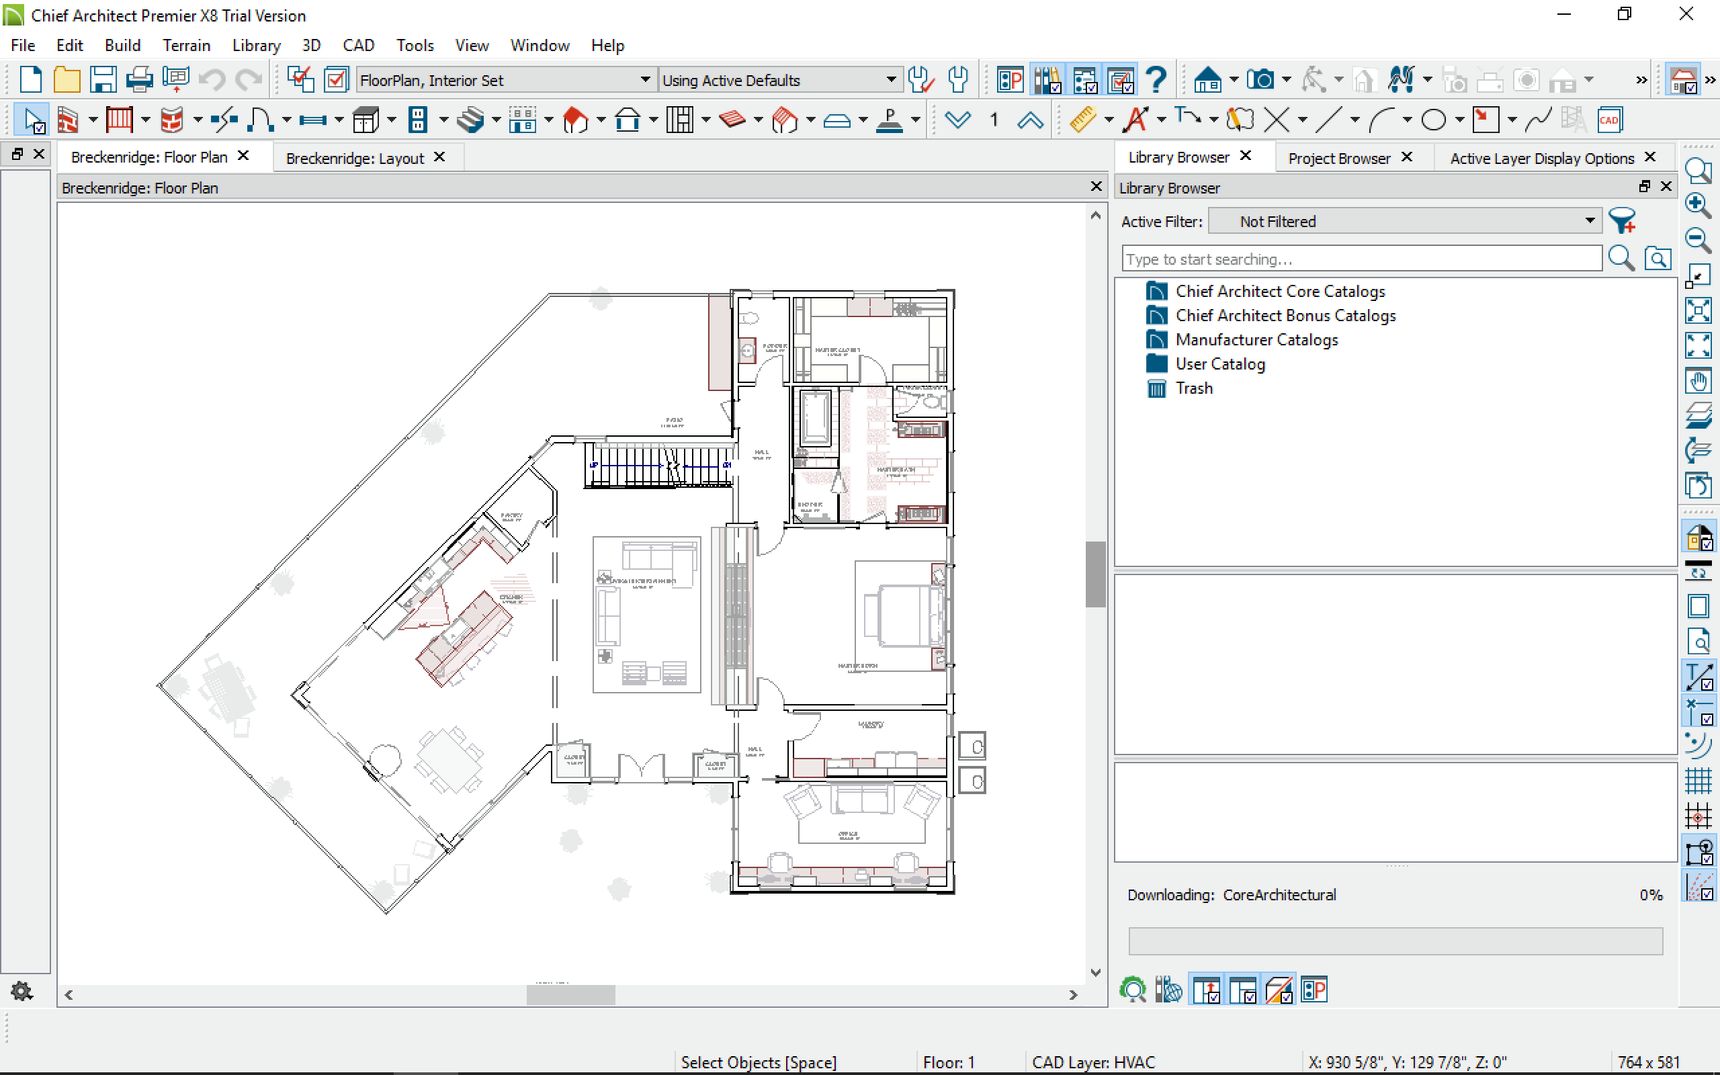Screen dimensions: 1720x1075
Task: Select the Tape Measure dimension tool
Action: tap(1083, 121)
